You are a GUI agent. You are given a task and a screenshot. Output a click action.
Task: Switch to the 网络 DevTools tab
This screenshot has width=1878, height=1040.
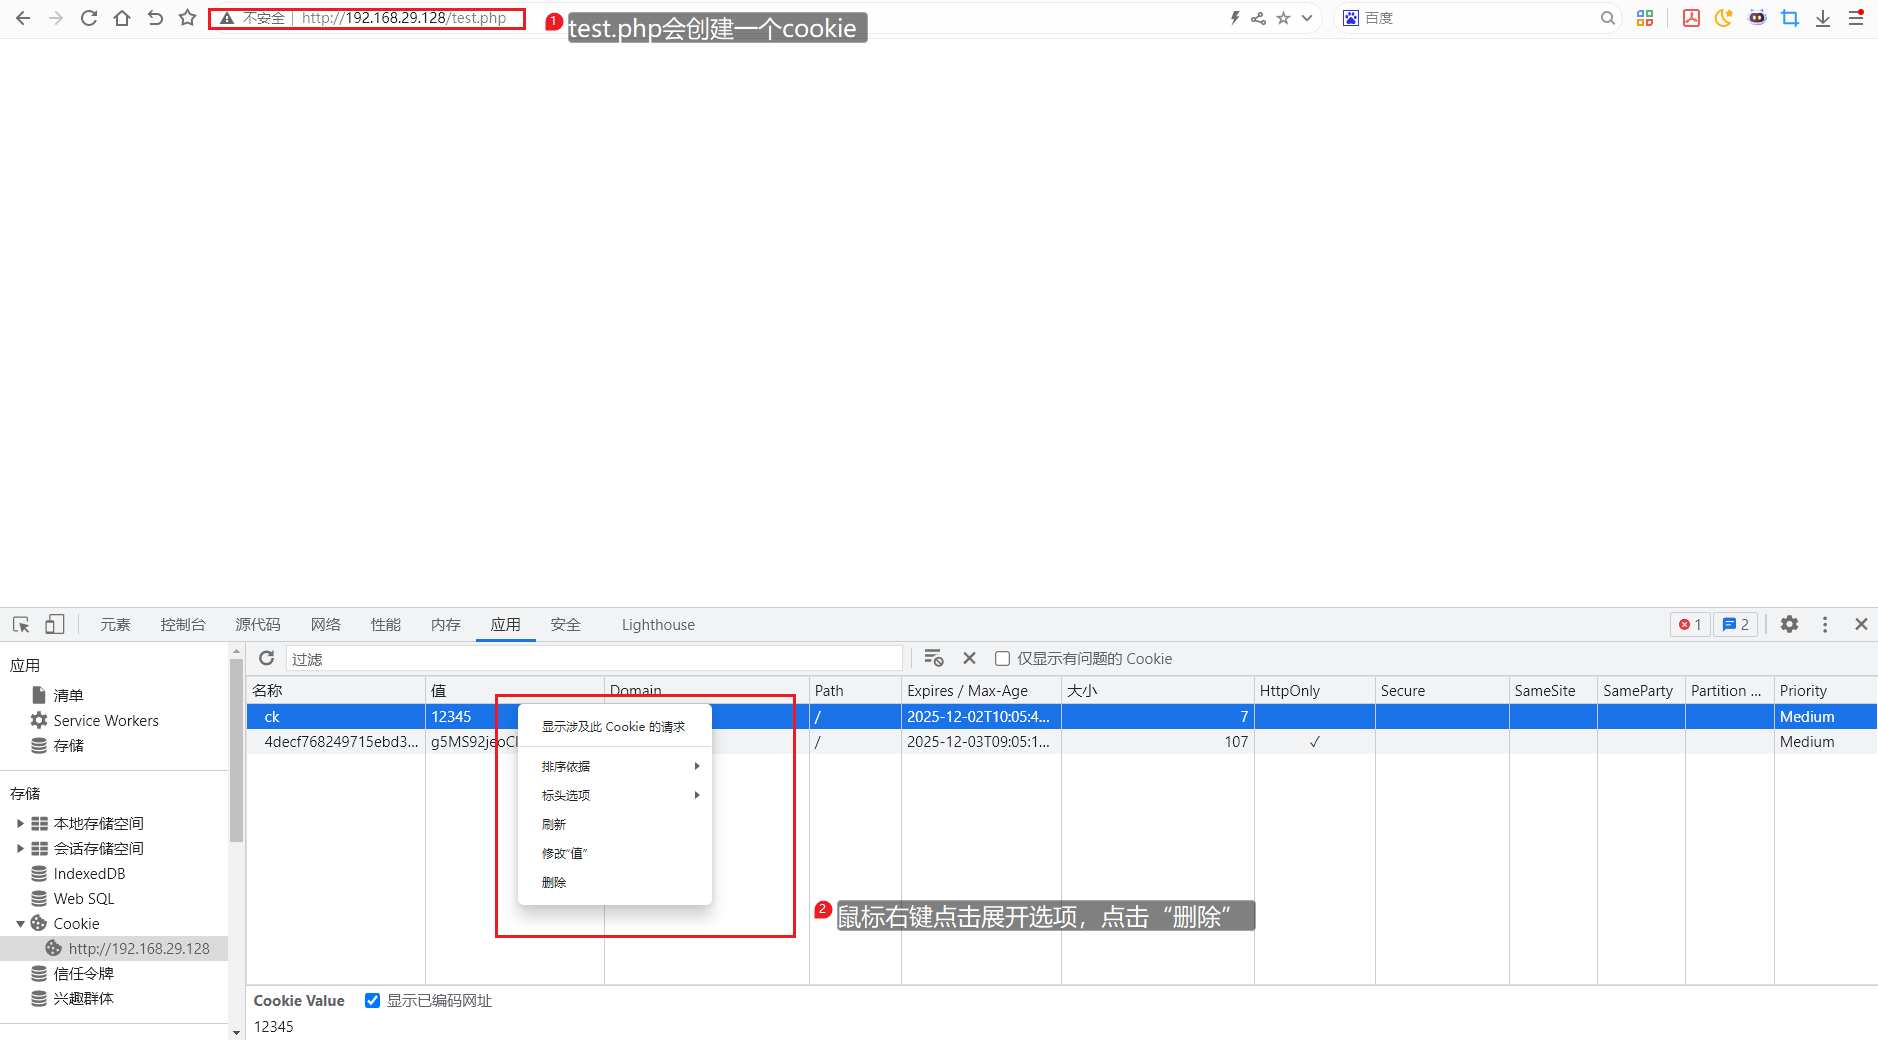pos(325,624)
